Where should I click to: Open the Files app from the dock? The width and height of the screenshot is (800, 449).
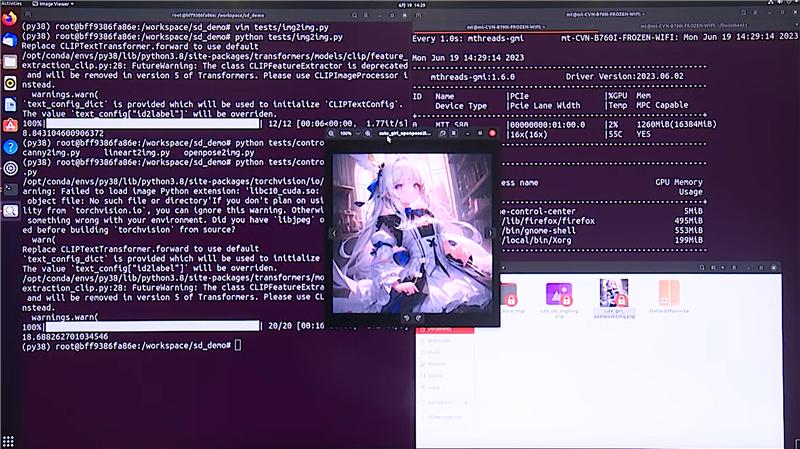click(x=10, y=62)
